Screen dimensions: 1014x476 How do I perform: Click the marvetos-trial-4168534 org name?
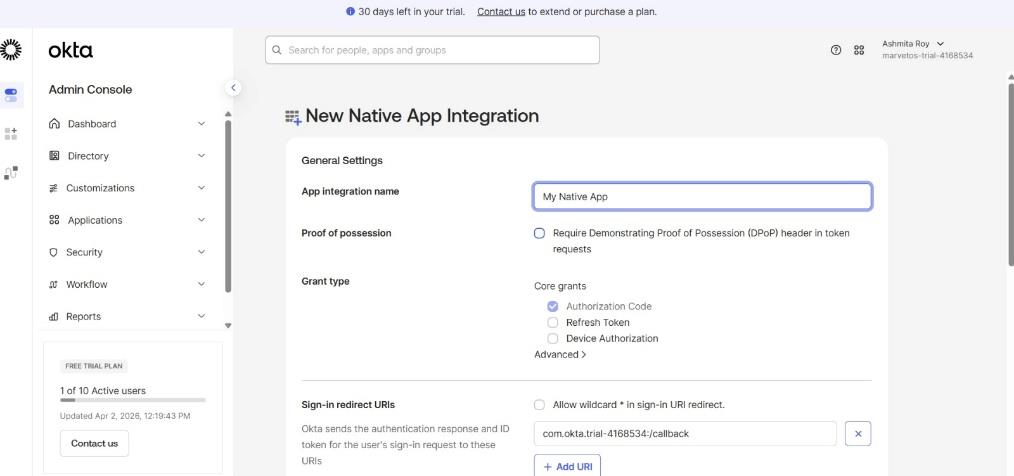pyautogui.click(x=927, y=56)
